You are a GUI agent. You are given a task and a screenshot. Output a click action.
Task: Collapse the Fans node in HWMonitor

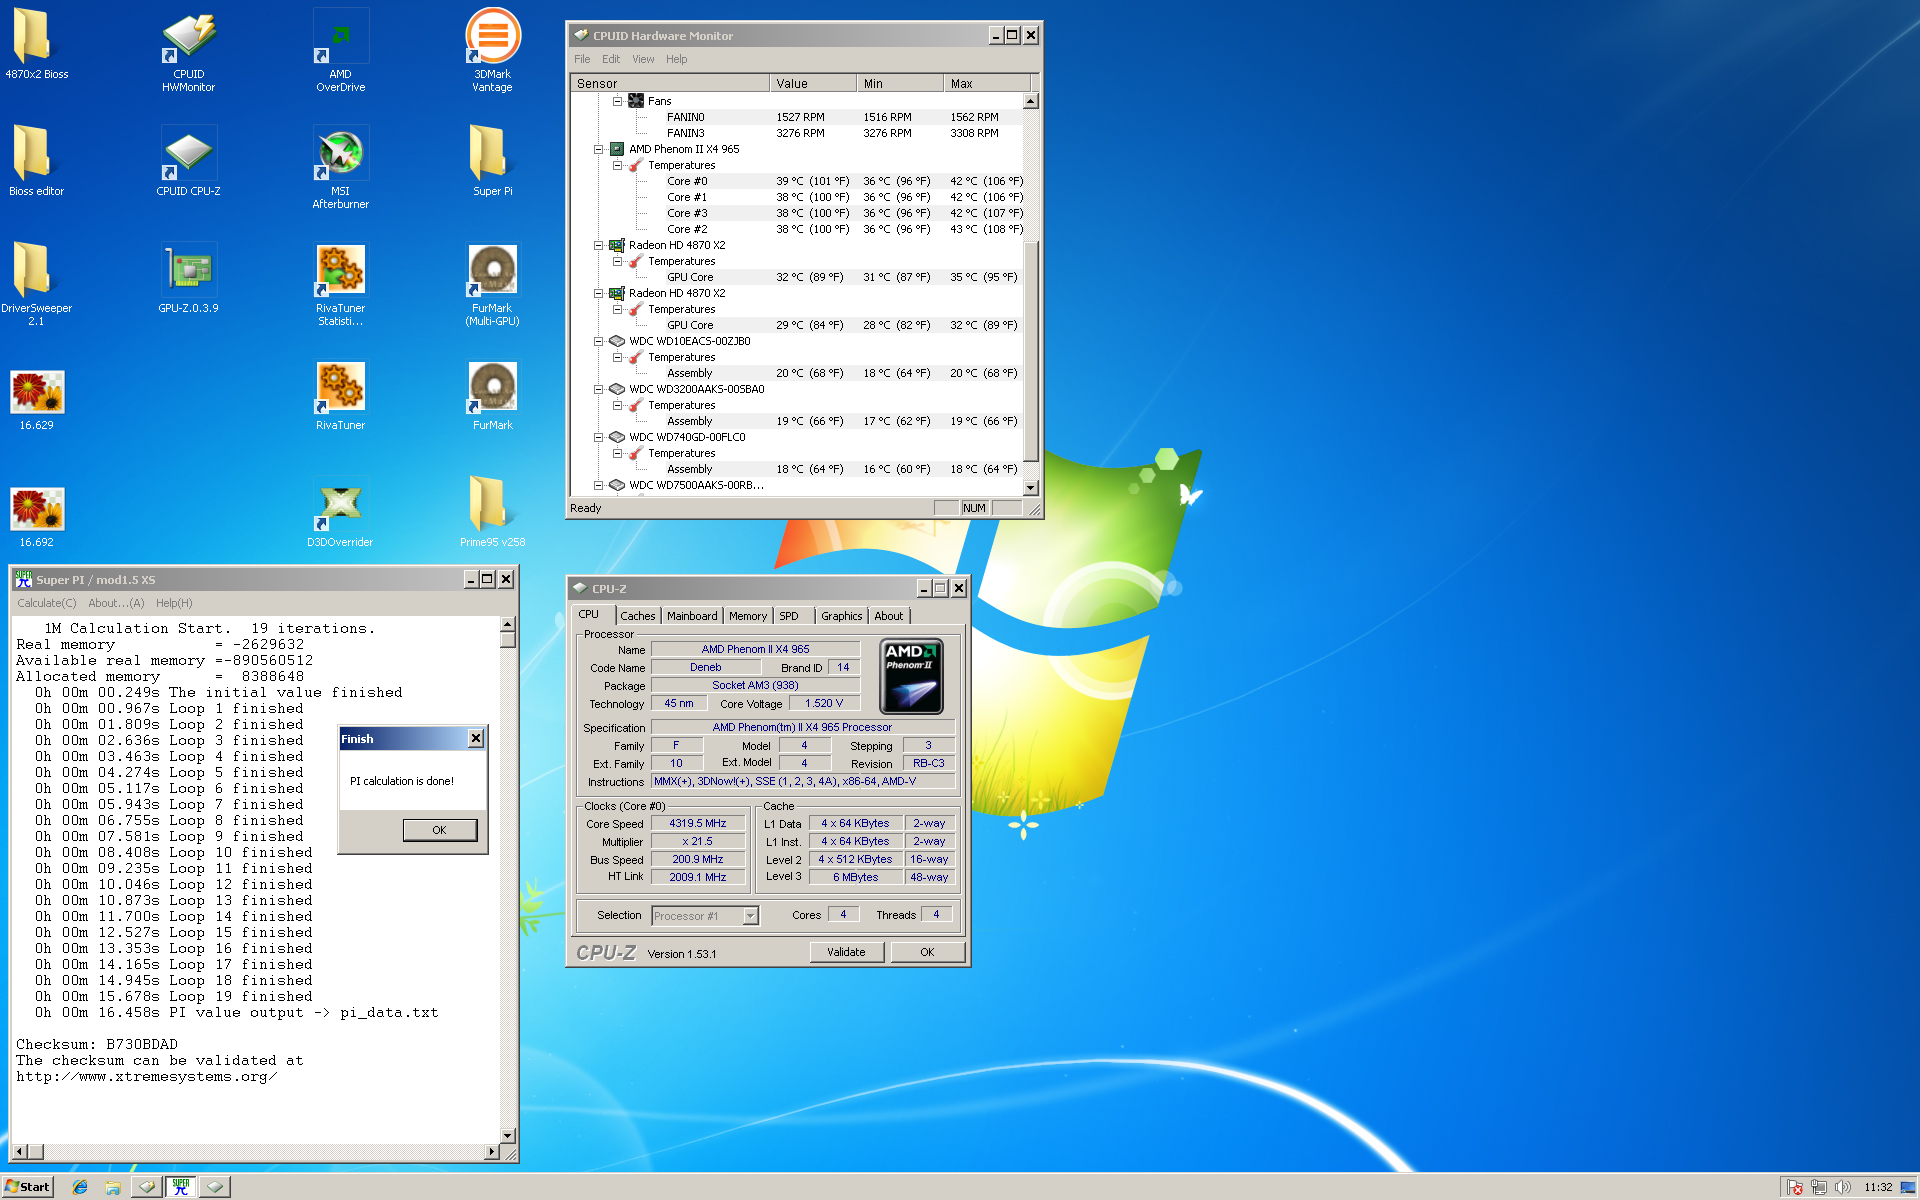click(x=618, y=101)
